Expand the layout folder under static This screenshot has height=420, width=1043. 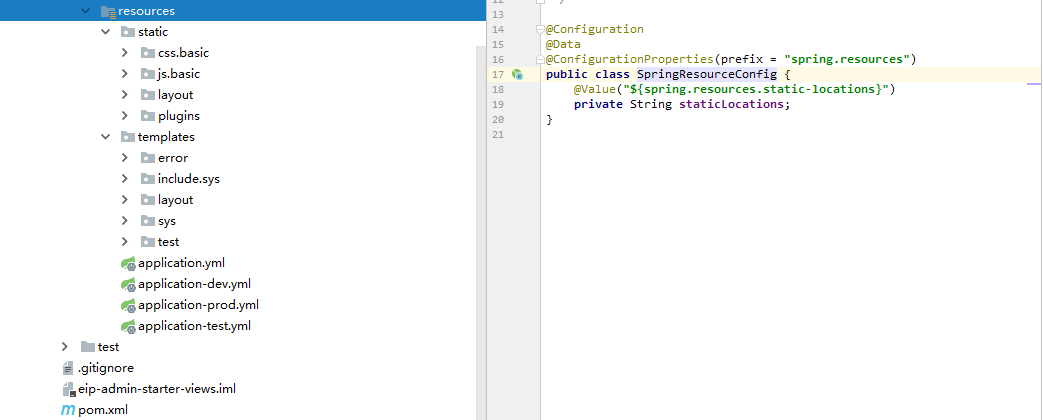tap(125, 95)
